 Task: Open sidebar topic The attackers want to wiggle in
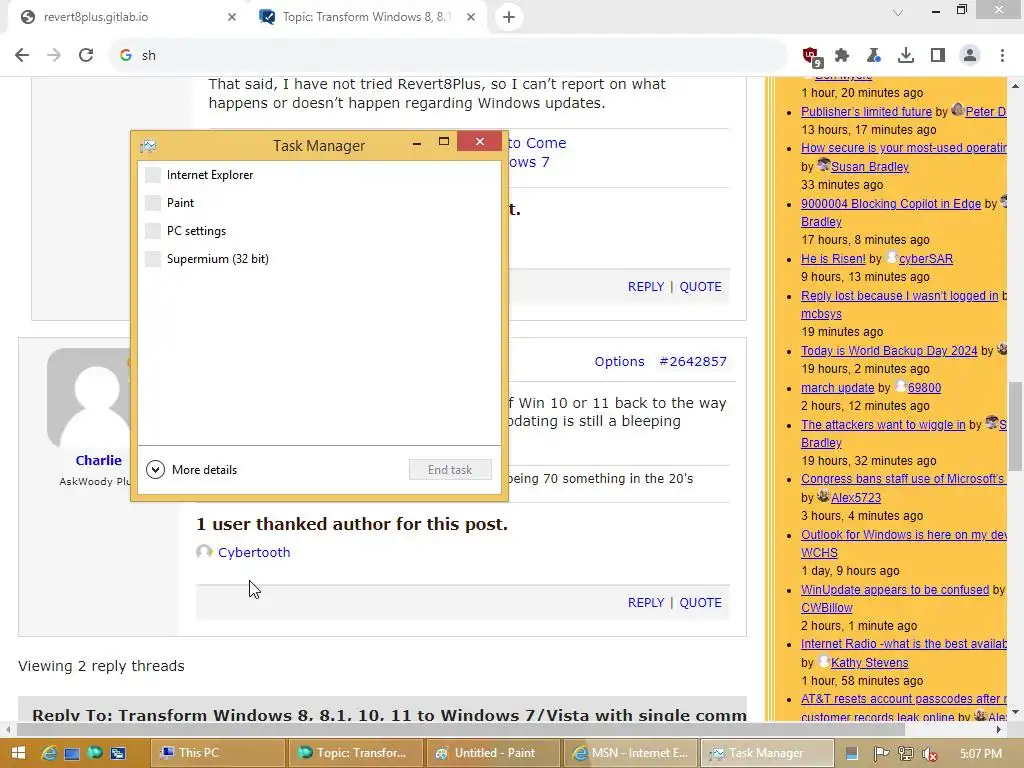point(883,424)
